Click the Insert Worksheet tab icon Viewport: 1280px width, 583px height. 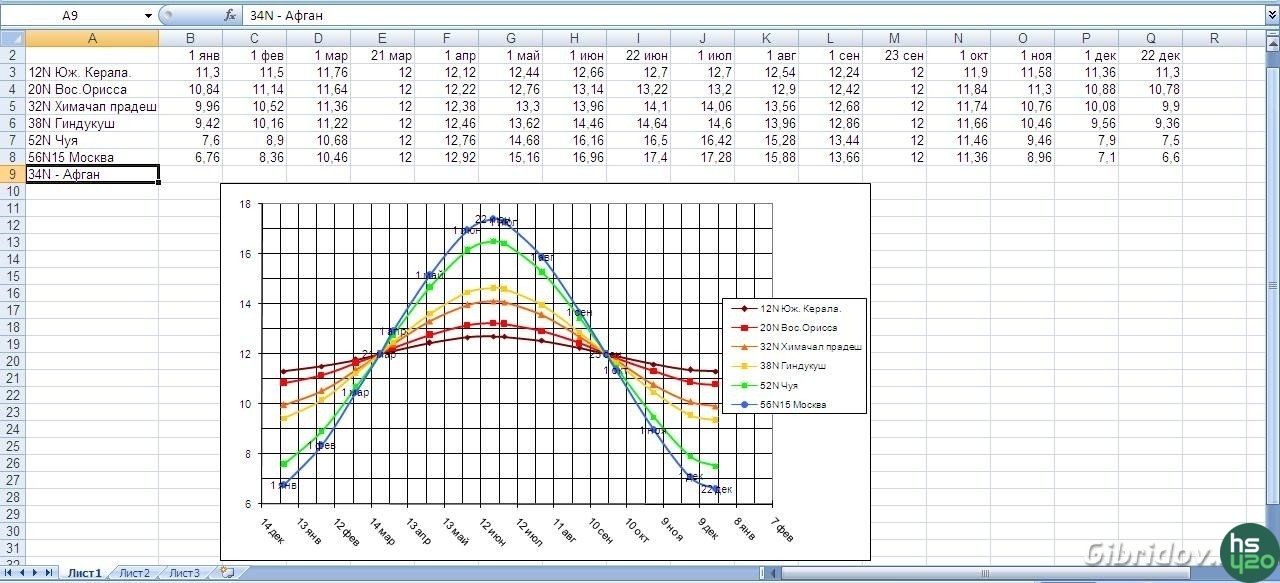[x=227, y=573]
